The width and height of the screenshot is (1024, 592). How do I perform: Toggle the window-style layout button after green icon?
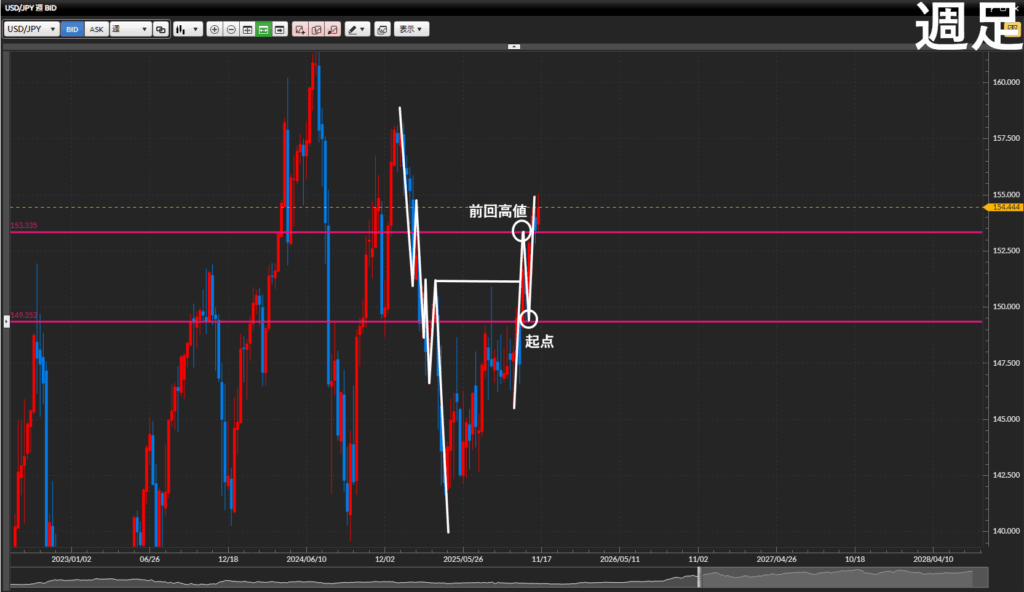tap(280, 30)
